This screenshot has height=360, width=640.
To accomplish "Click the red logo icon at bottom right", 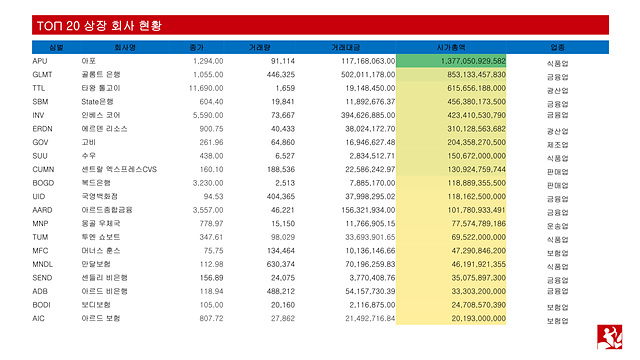I will [609, 337].
